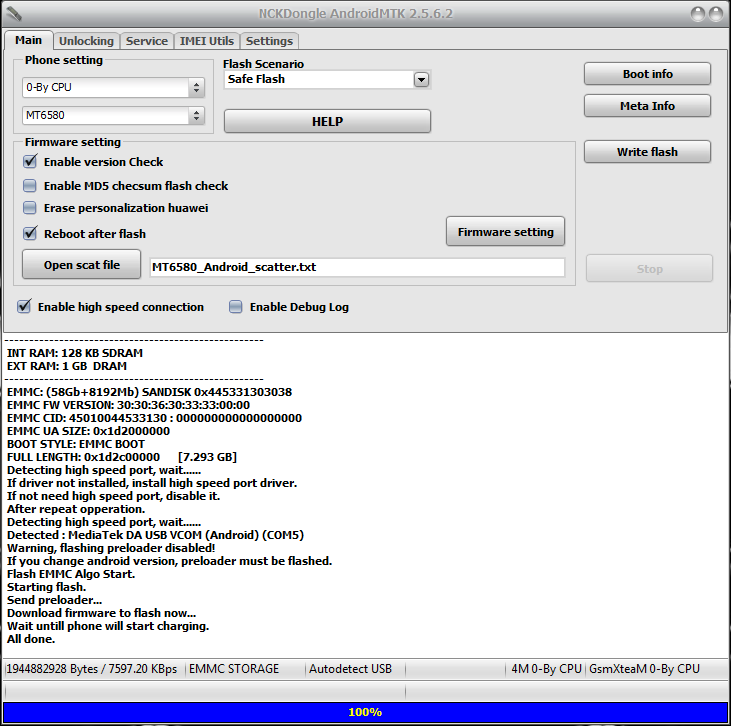Click the first round window button in the title bar
The image size is (731, 726).
[x=697, y=14]
